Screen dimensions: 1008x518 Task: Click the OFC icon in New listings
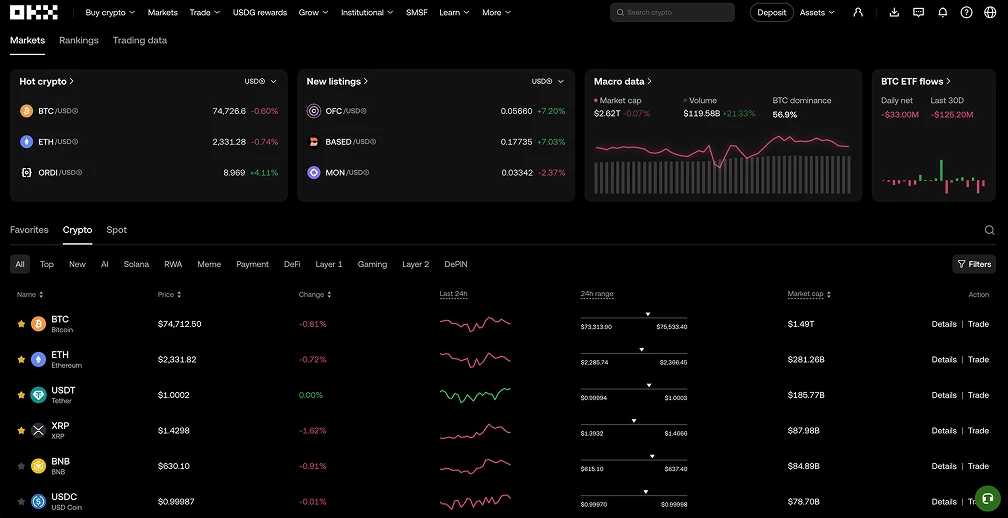pos(314,111)
